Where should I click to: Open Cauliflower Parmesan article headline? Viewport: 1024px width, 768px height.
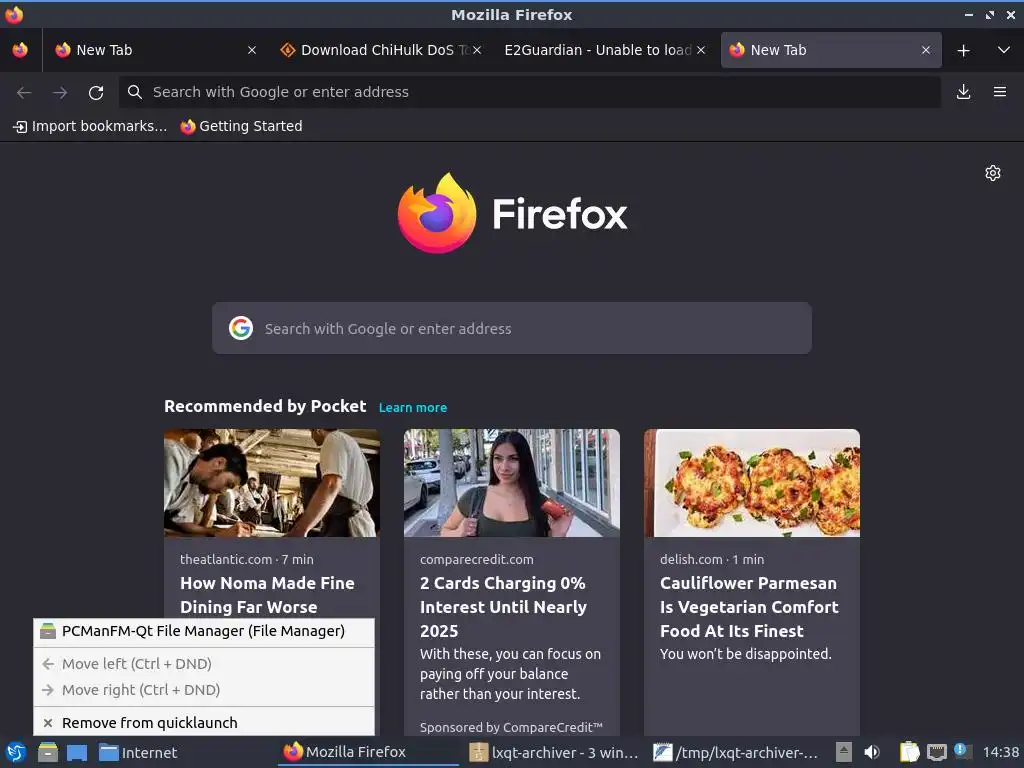point(749,607)
